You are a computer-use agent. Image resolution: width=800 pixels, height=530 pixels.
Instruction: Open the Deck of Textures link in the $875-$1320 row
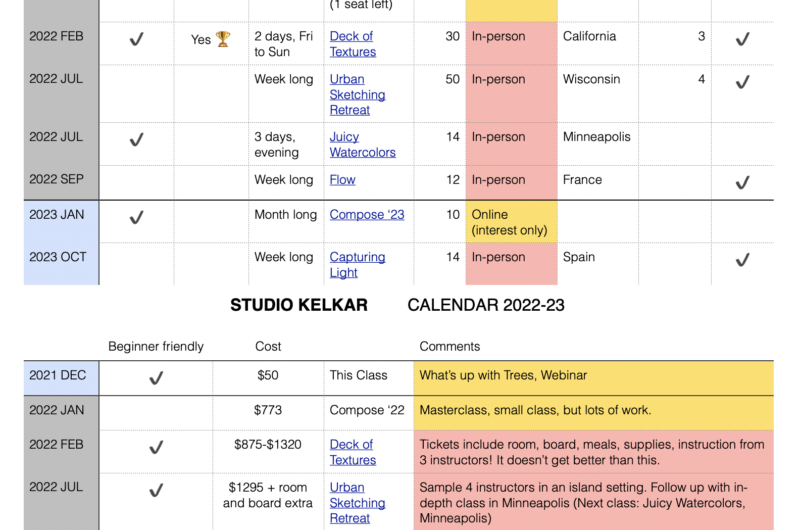353,452
